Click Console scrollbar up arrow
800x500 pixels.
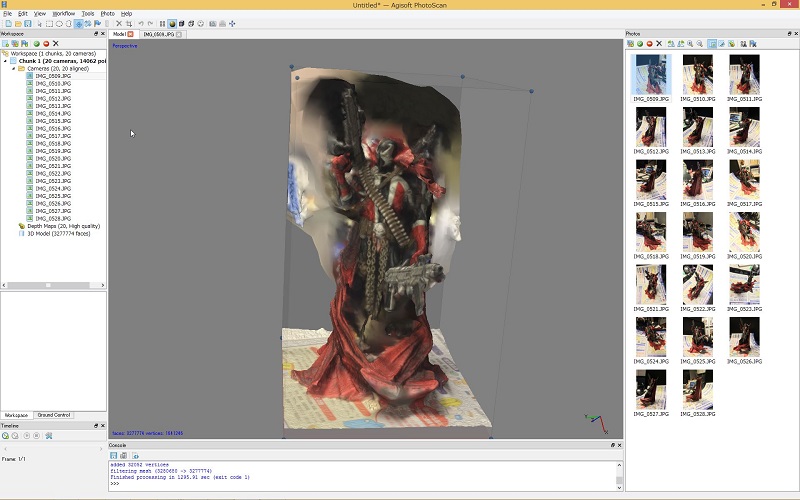pyautogui.click(x=619, y=465)
